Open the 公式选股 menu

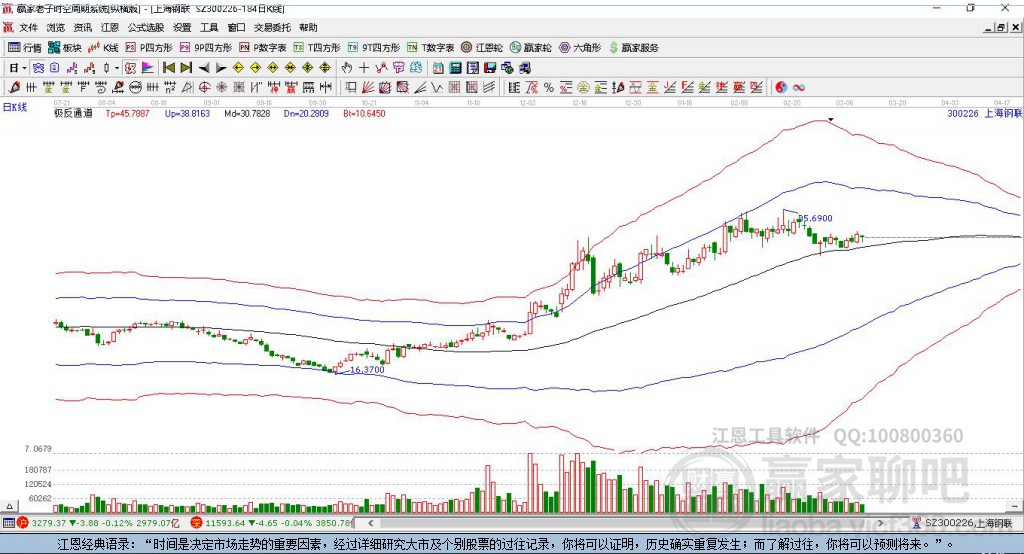tap(146, 27)
